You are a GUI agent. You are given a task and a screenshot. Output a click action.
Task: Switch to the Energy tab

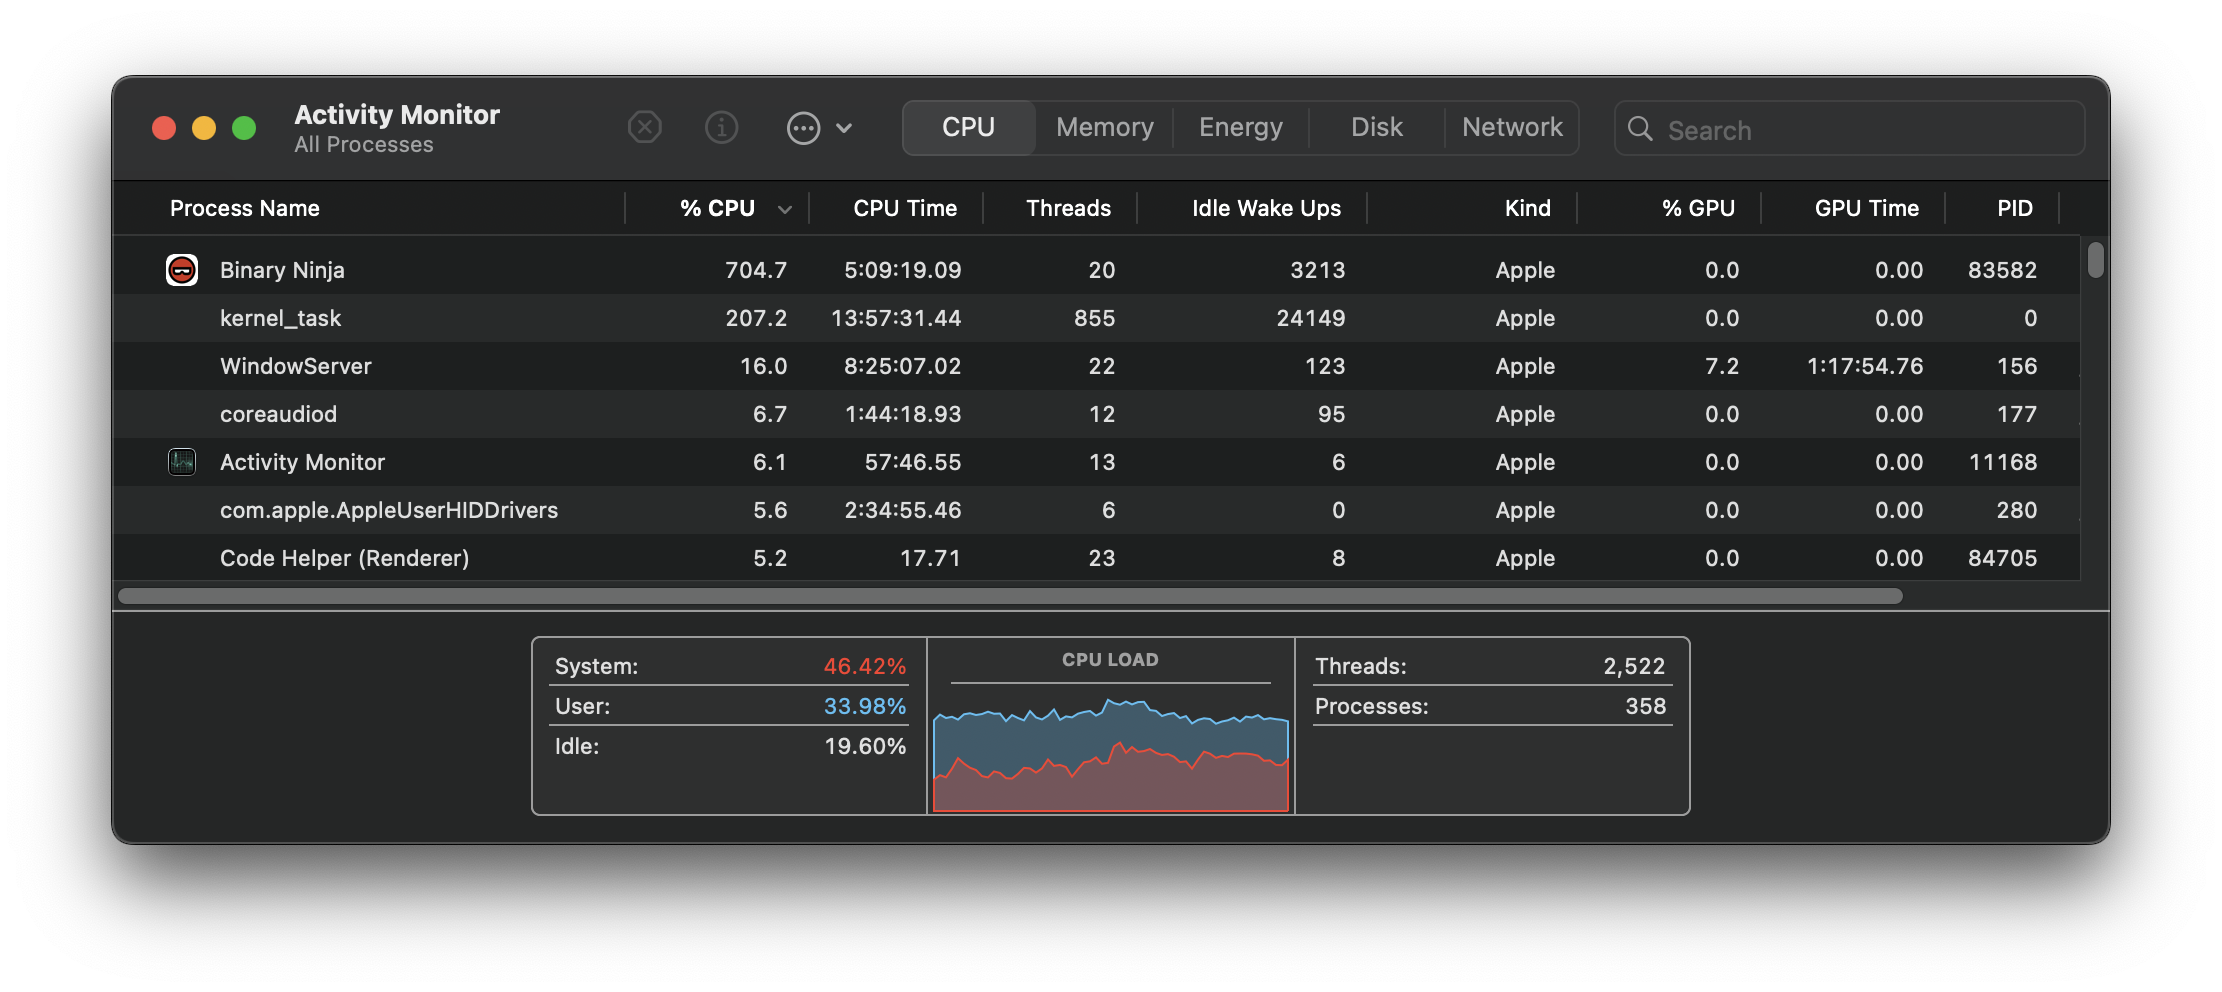(1240, 128)
